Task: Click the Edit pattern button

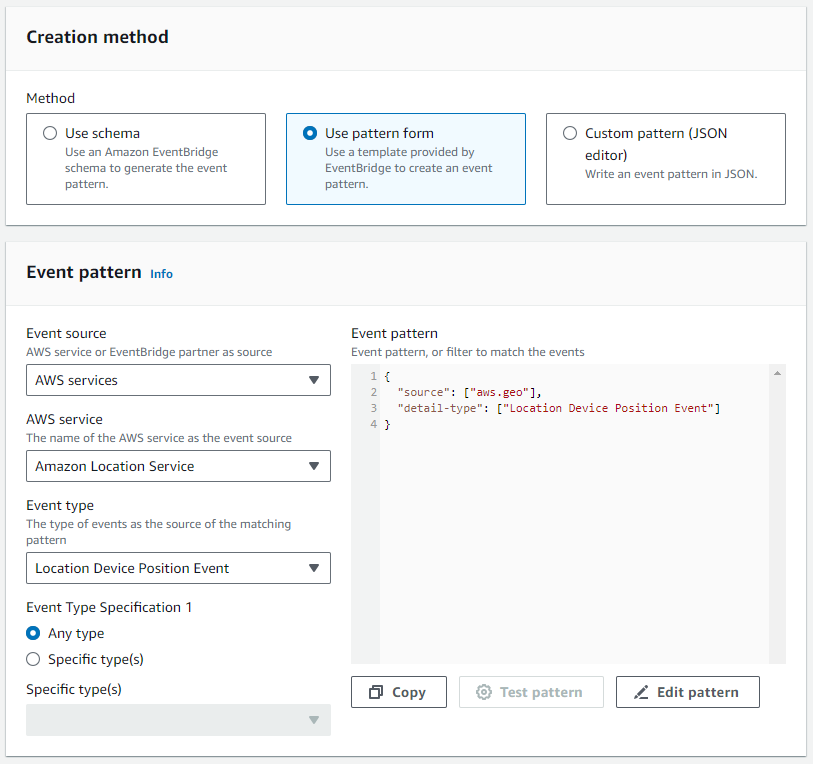Action: tap(687, 691)
